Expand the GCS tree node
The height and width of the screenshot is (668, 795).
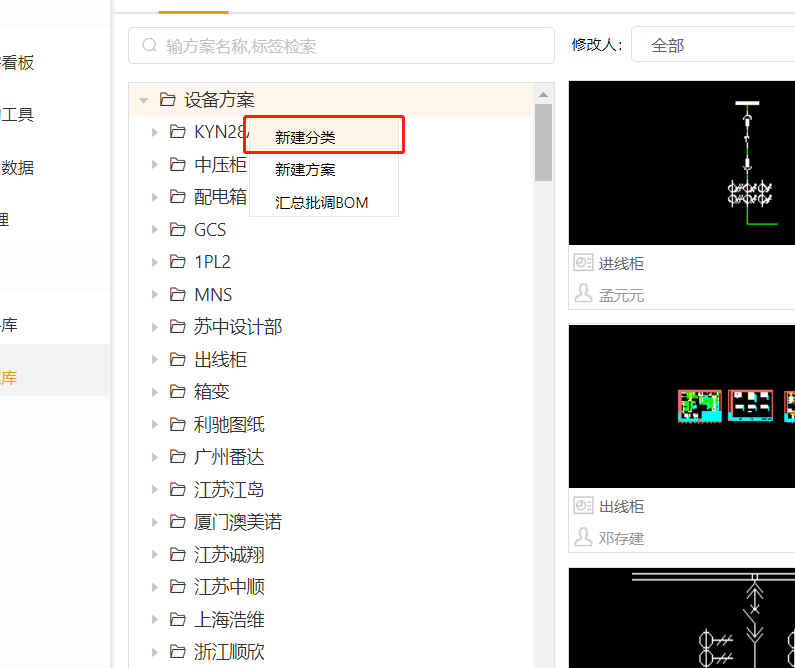[x=155, y=230]
